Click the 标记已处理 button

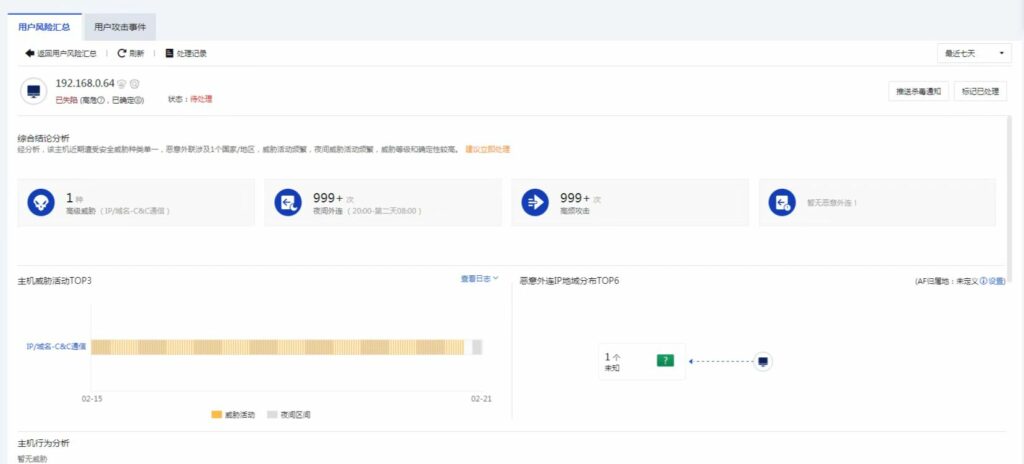[979, 91]
